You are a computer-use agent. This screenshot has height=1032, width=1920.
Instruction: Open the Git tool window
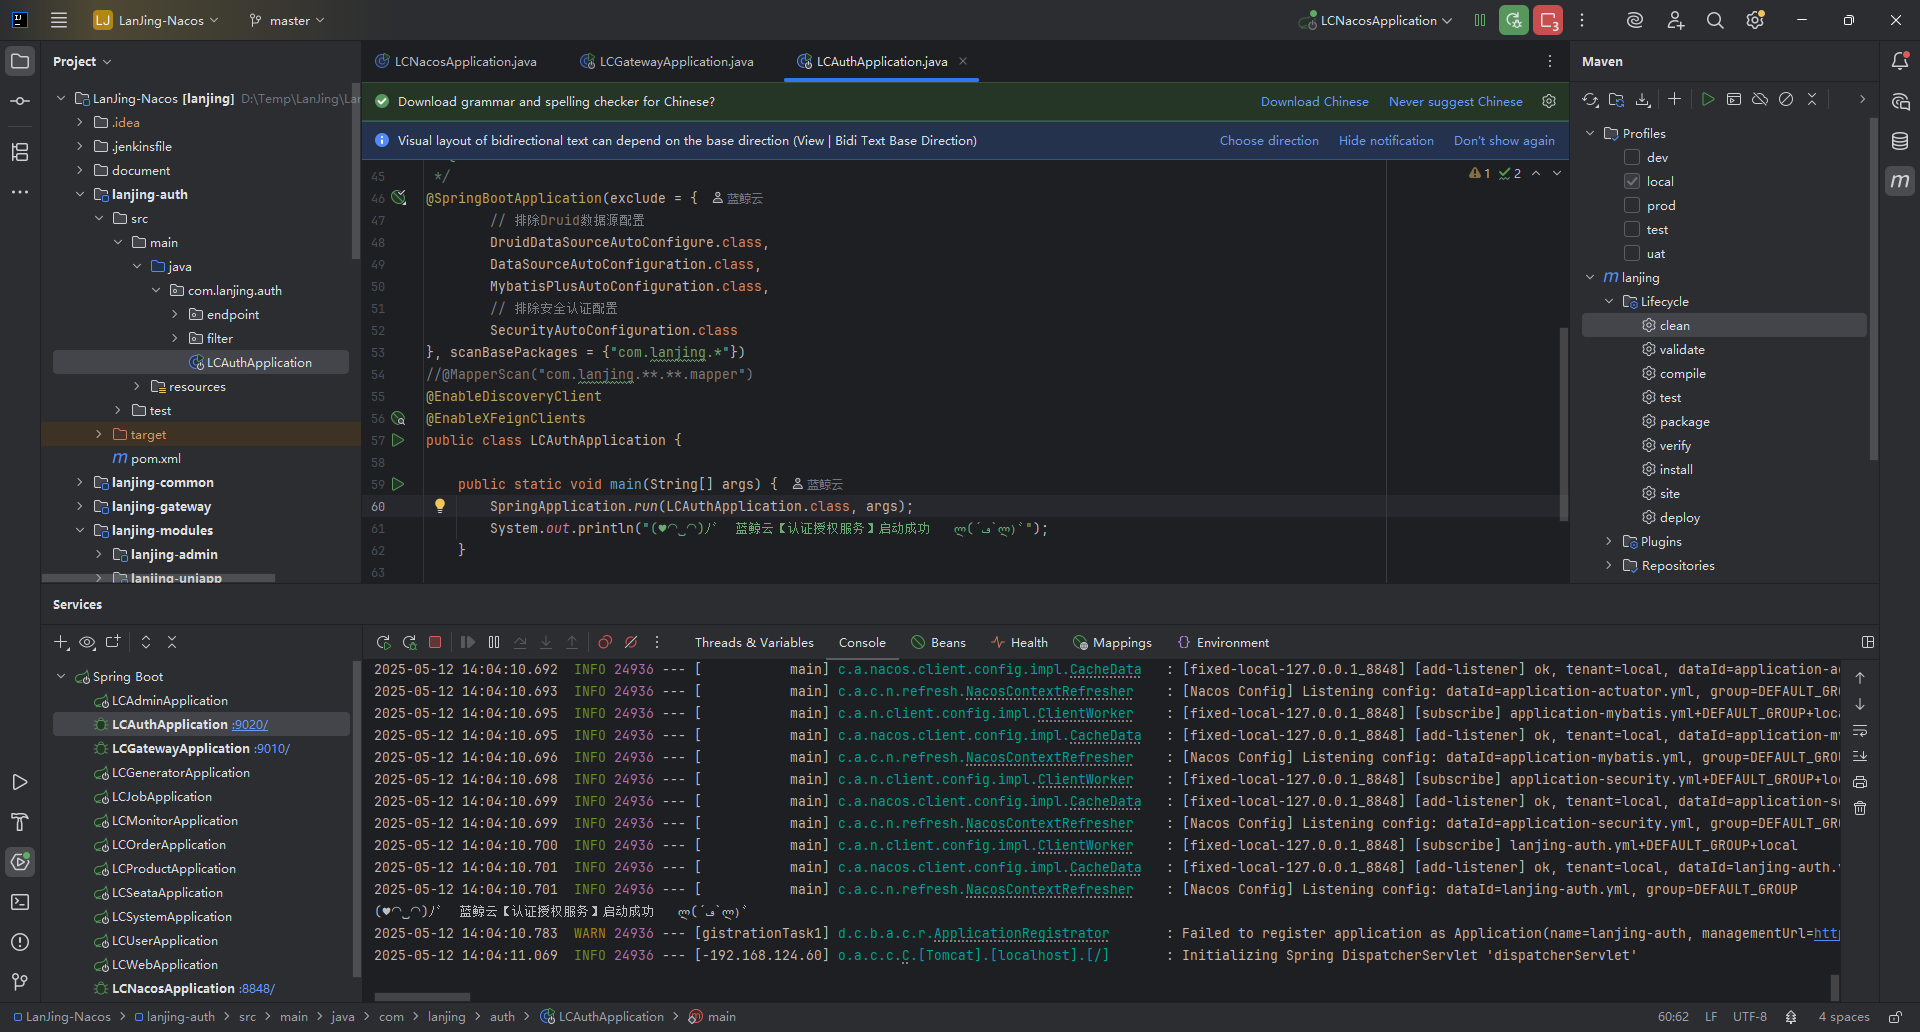click(20, 982)
